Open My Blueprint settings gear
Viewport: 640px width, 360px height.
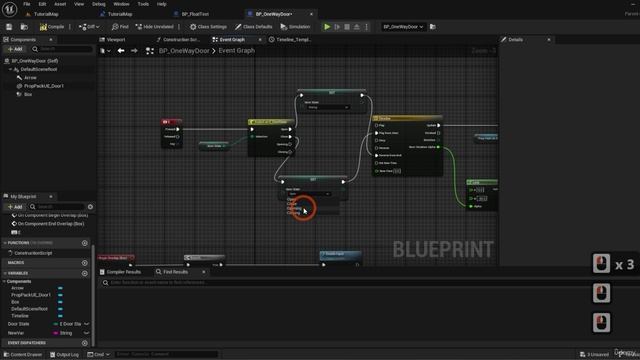90,207
